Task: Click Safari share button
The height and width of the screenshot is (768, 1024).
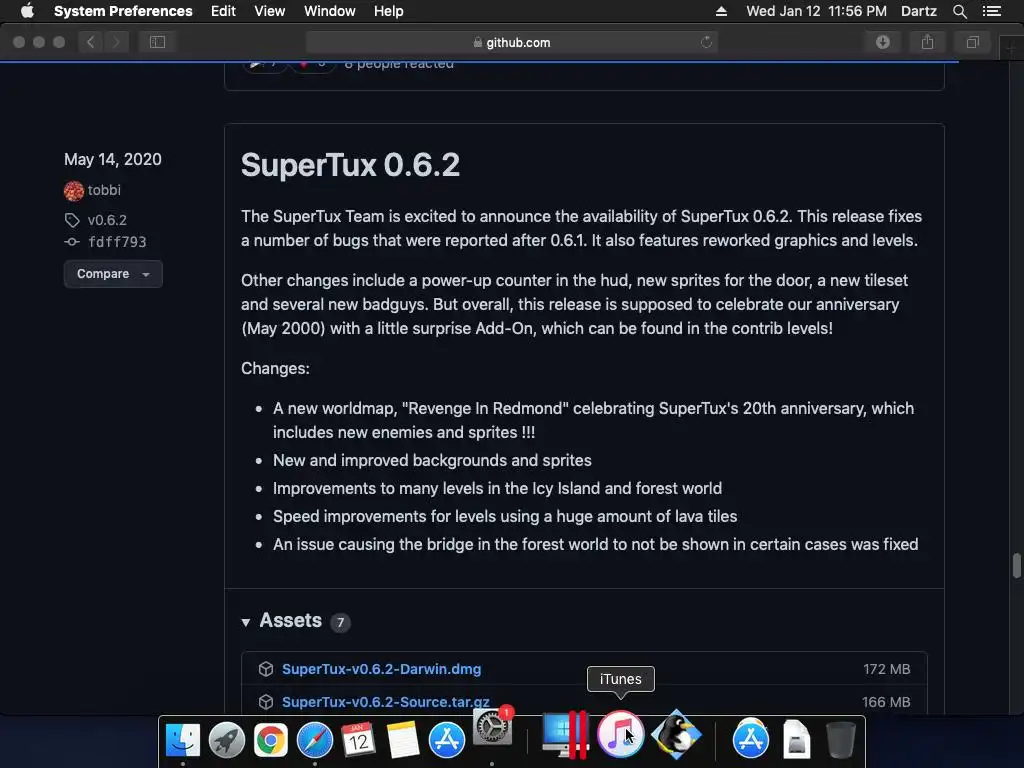Action: [x=927, y=42]
